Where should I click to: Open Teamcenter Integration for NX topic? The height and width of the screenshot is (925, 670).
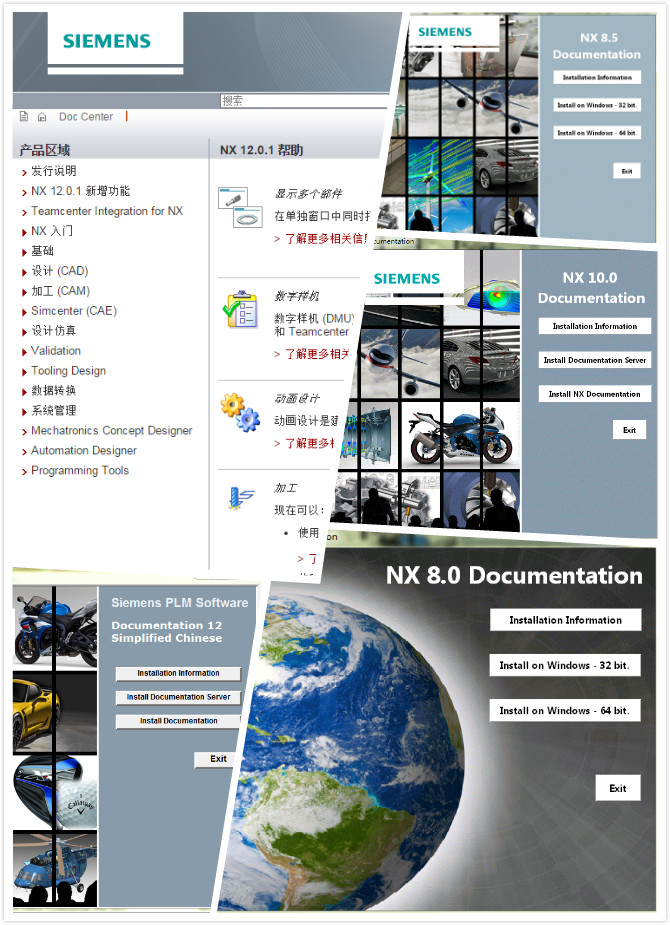pyautogui.click(x=107, y=211)
